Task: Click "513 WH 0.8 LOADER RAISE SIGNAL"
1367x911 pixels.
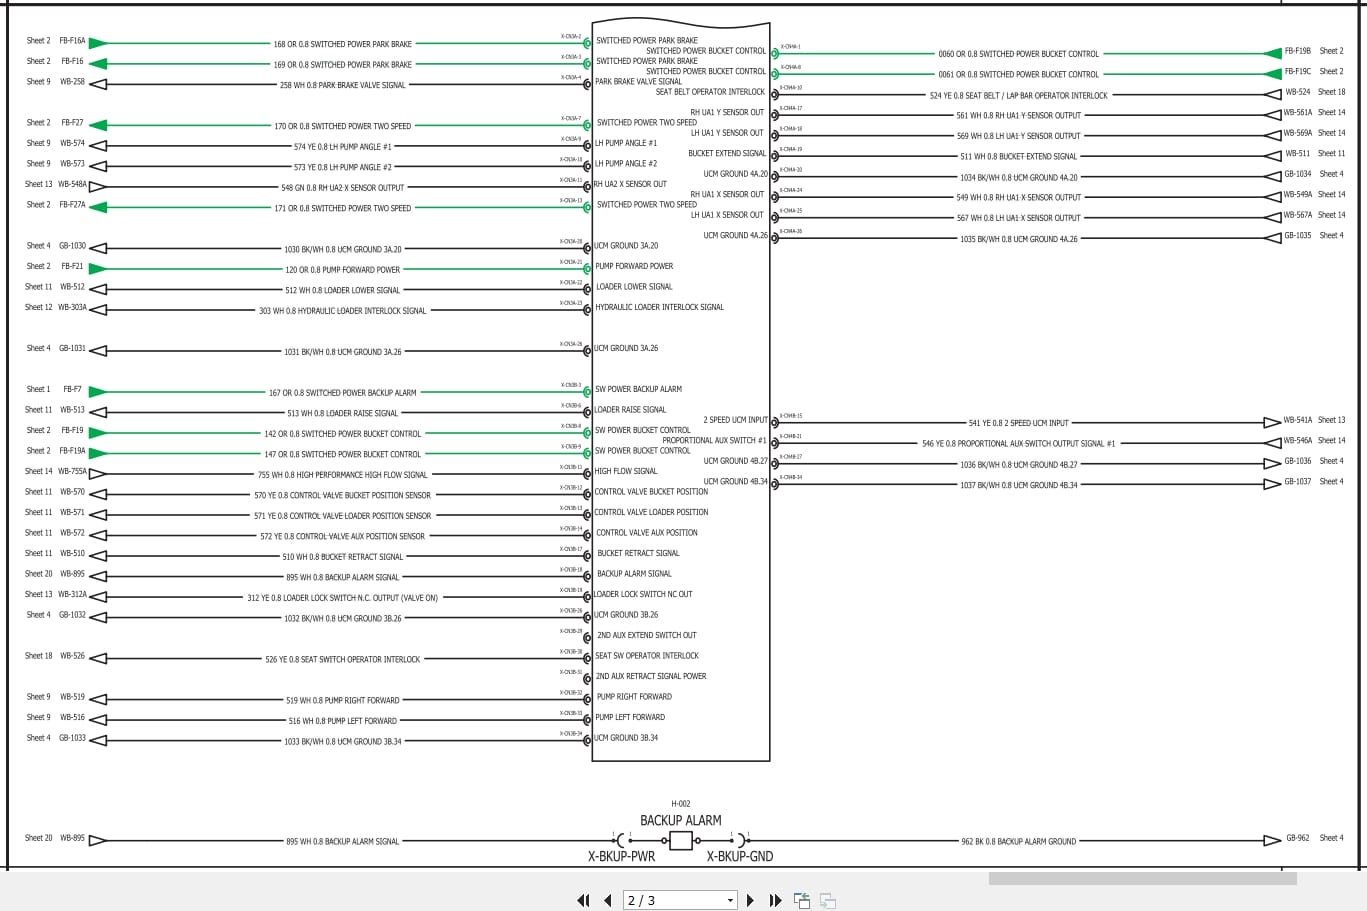Action: (343, 414)
